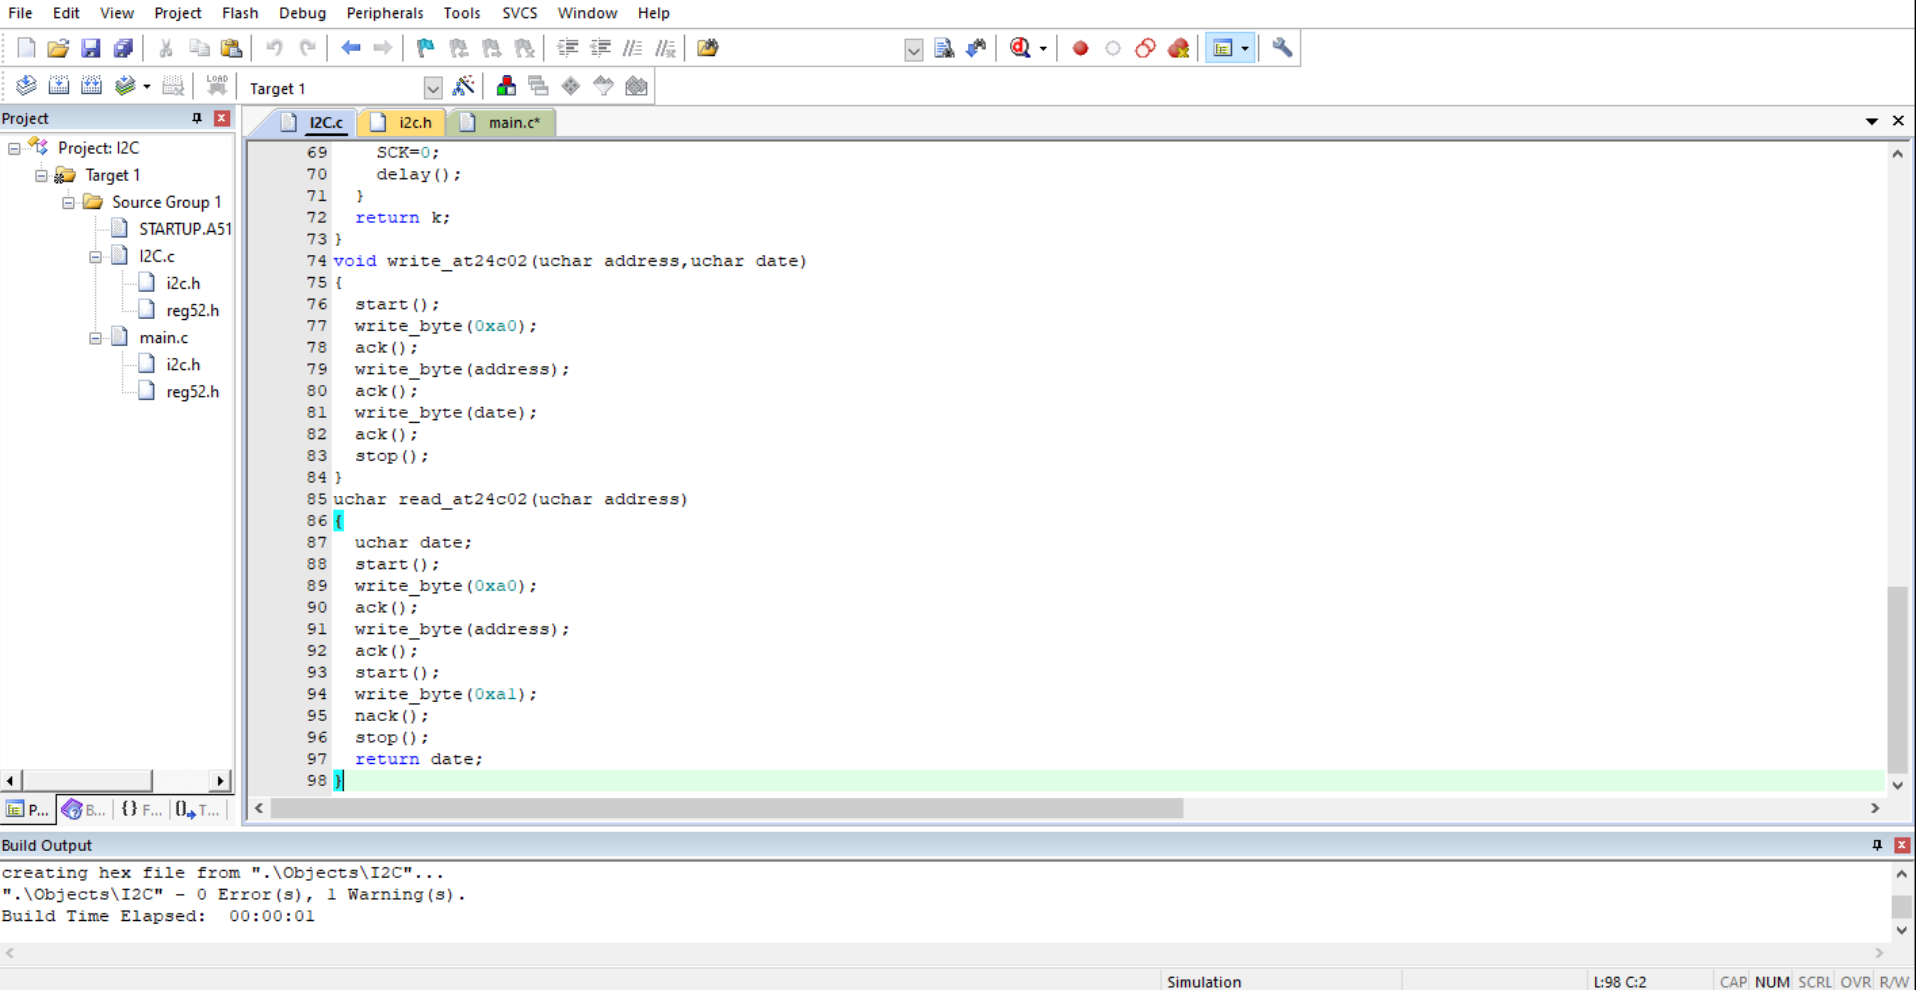Start incremental find with the binoculars arrow icon
Screen dimensions: 1916x990
[x=976, y=48]
